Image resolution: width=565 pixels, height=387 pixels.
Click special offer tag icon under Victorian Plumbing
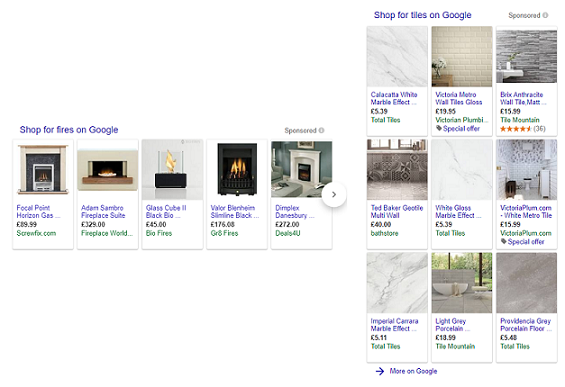pyautogui.click(x=439, y=128)
